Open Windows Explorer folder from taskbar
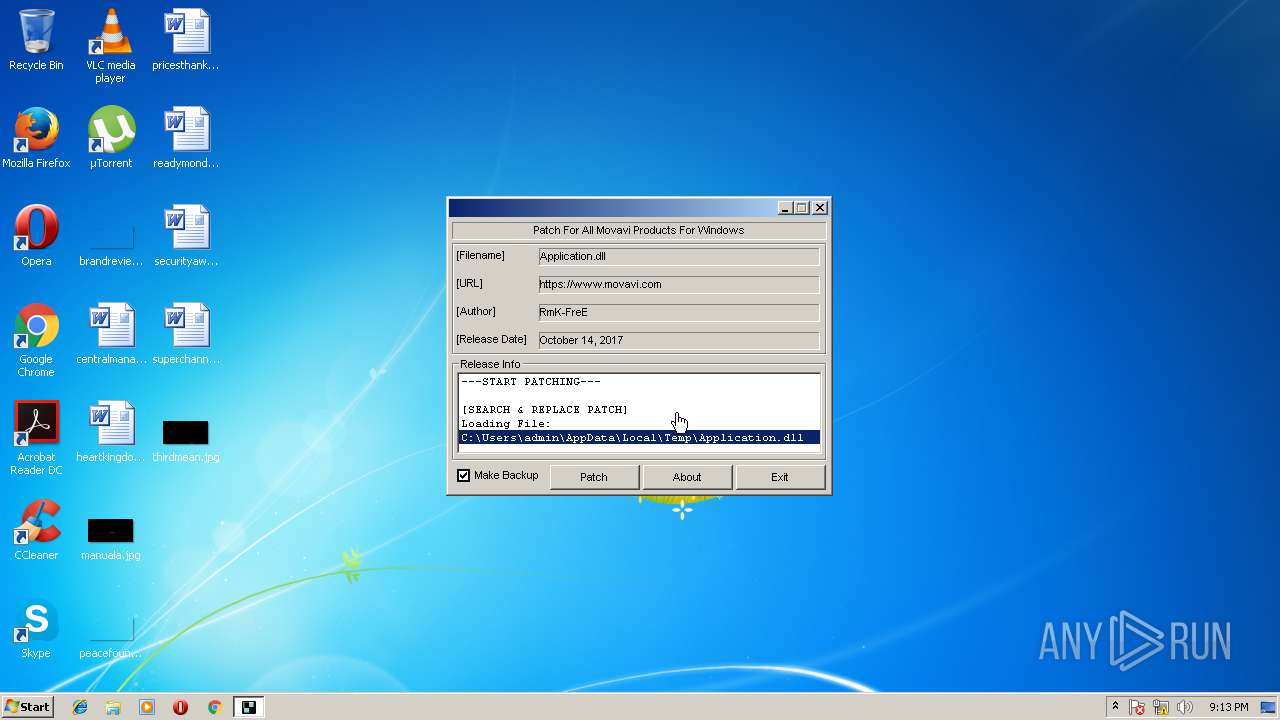Image resolution: width=1280 pixels, height=720 pixels. point(113,707)
